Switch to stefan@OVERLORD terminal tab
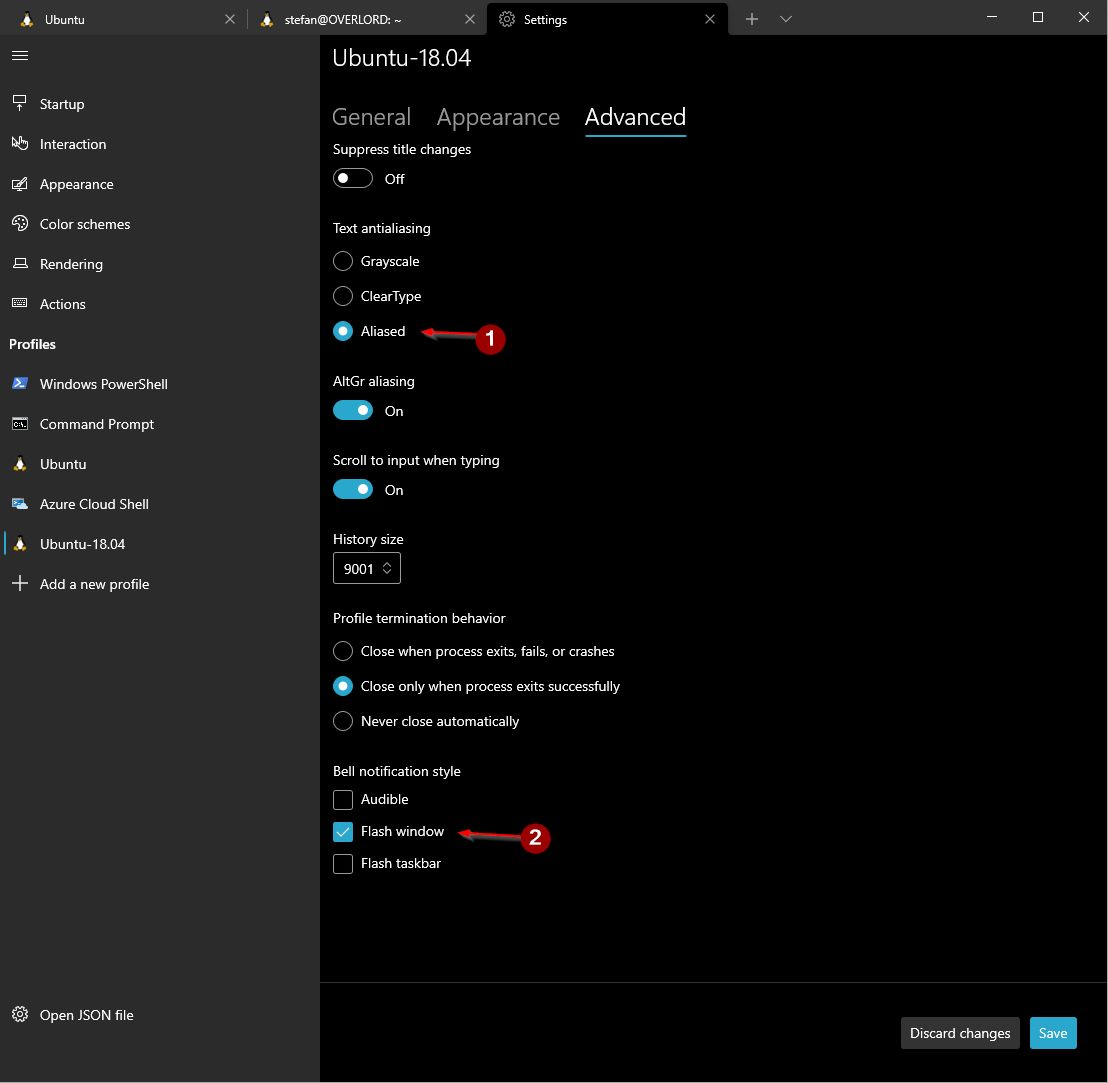The height and width of the screenshot is (1083, 1108). (x=367, y=19)
